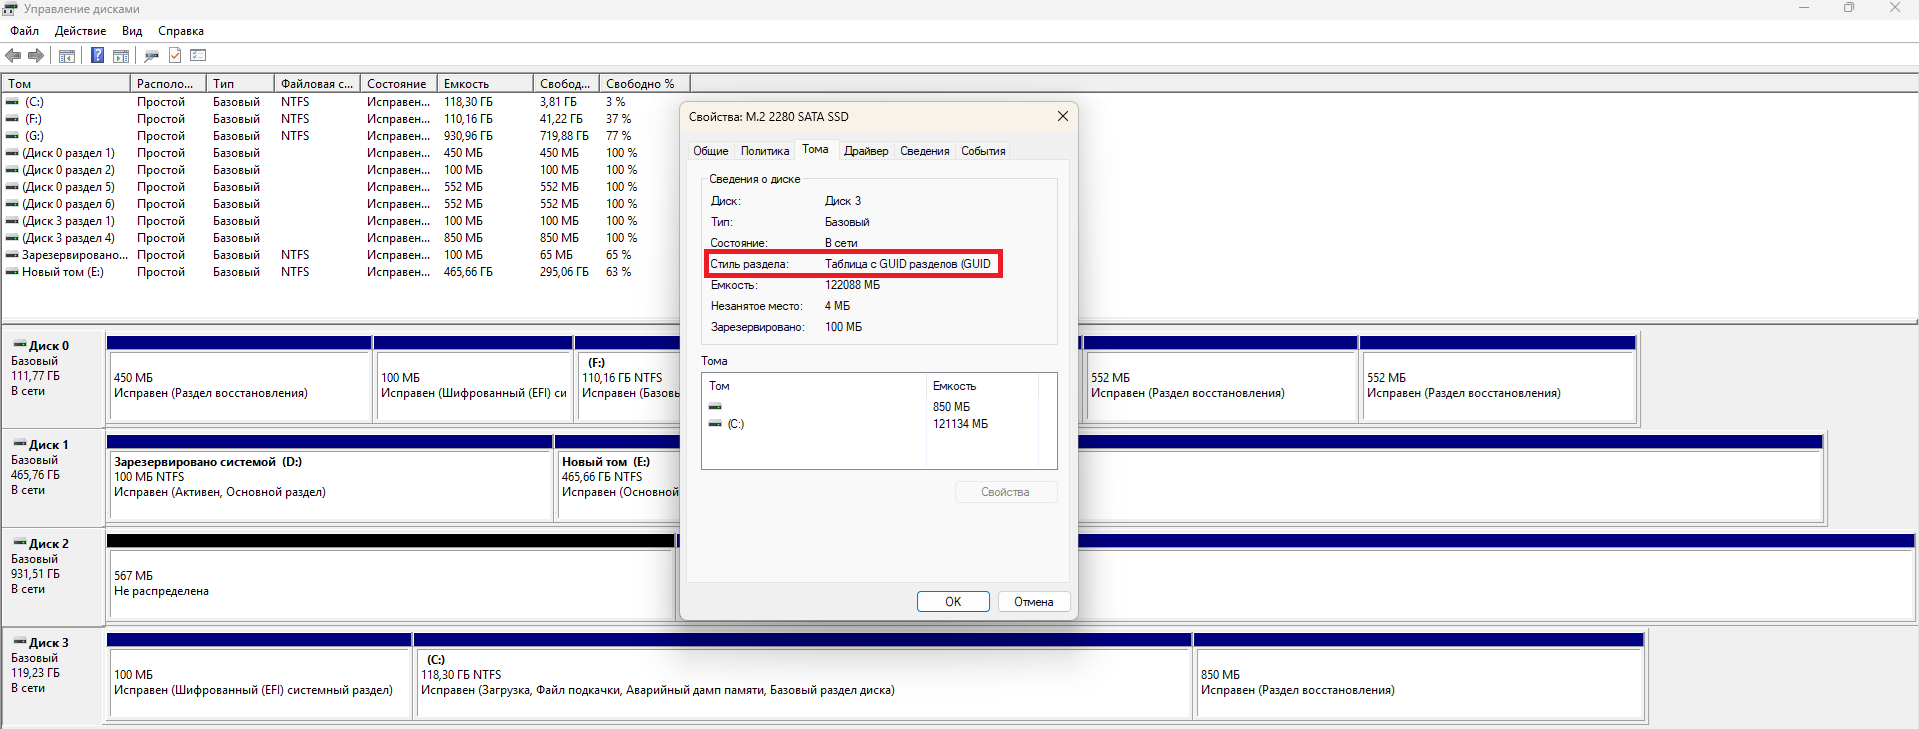The image size is (1919, 729).
Task: Select the (C:) volume in the dialog's Тома list
Action: (735, 424)
